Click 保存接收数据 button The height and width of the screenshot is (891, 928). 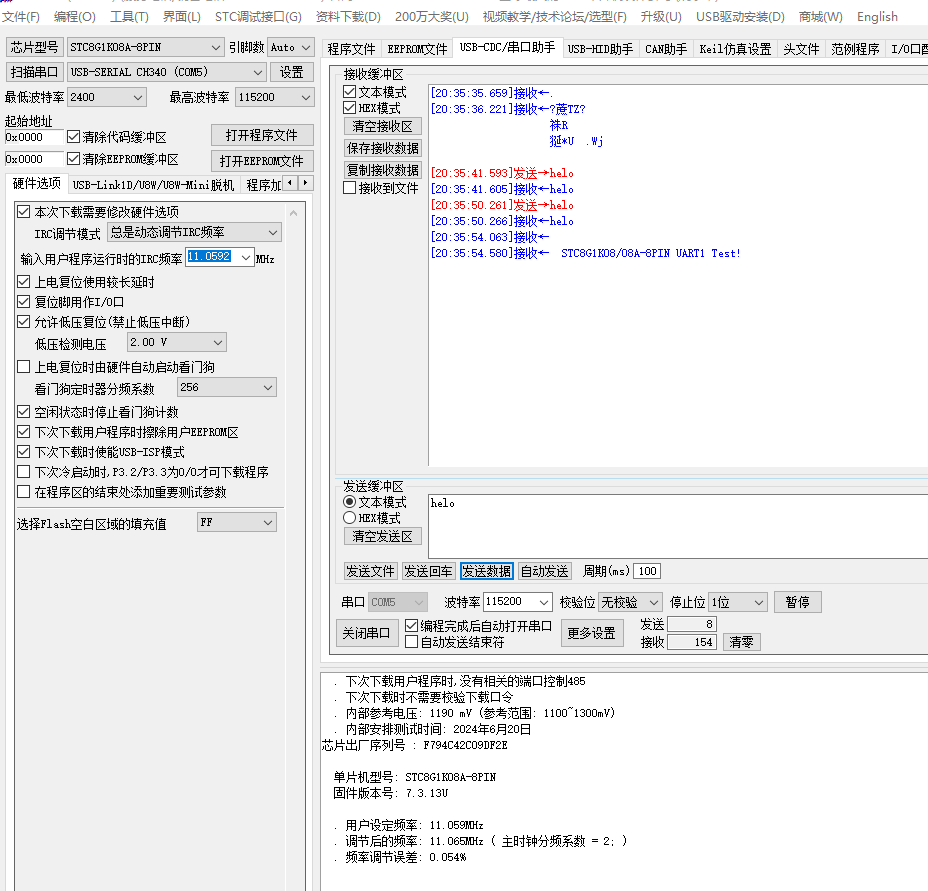(382, 148)
